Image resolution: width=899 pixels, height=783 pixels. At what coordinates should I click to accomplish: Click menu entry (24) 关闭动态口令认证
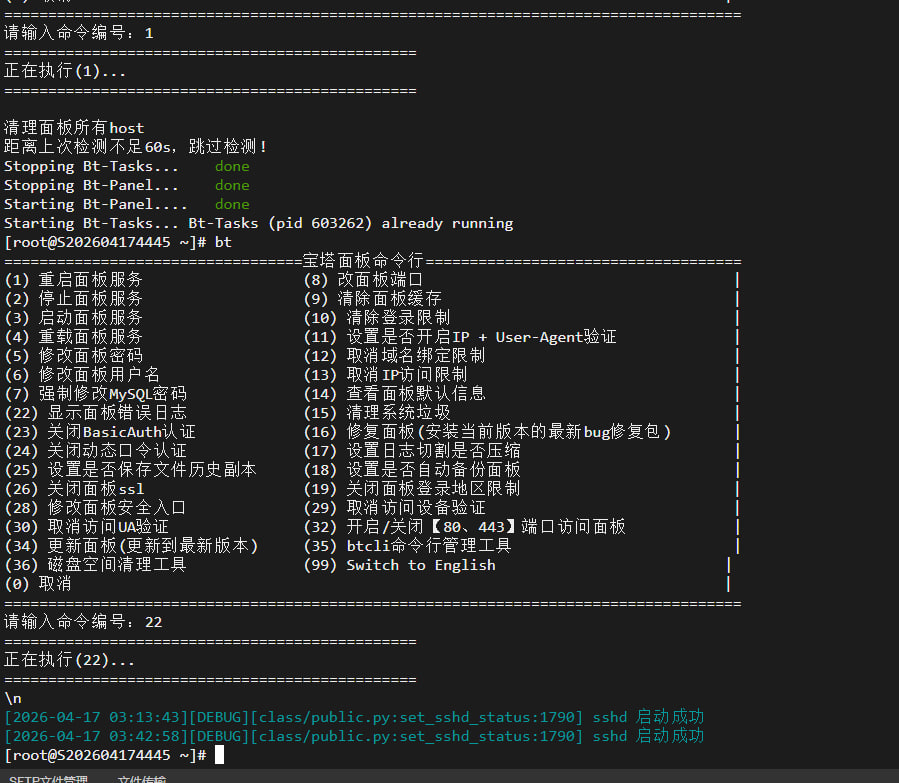(x=95, y=451)
